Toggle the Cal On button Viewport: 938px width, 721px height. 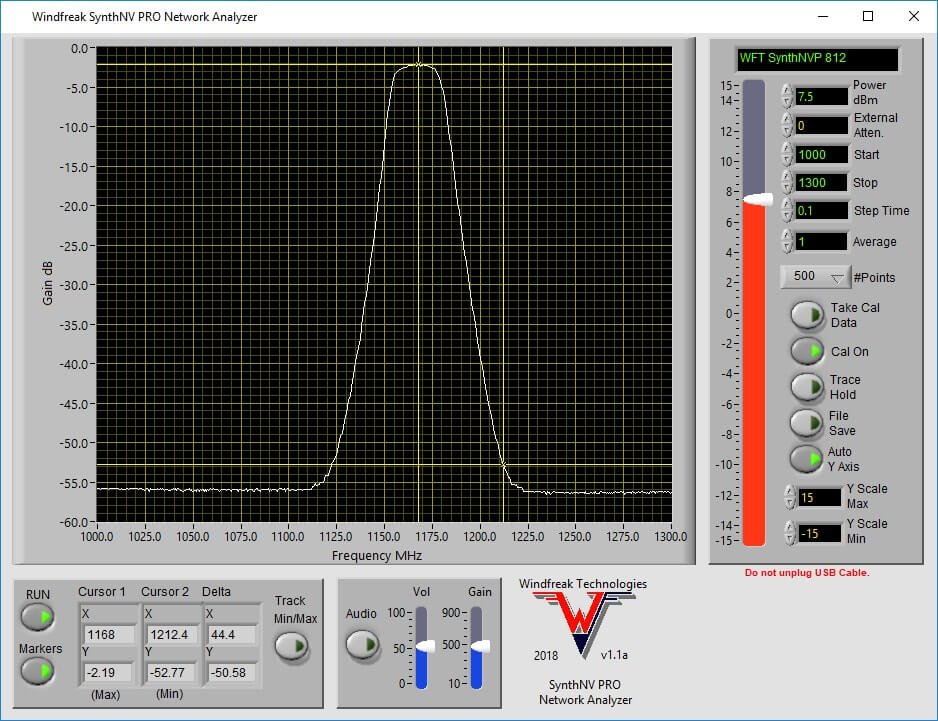tap(806, 351)
